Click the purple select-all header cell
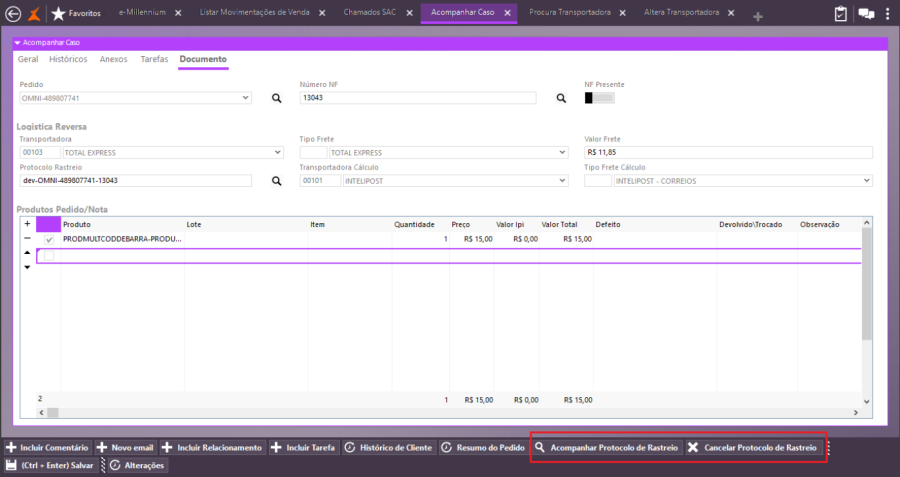 [48, 224]
